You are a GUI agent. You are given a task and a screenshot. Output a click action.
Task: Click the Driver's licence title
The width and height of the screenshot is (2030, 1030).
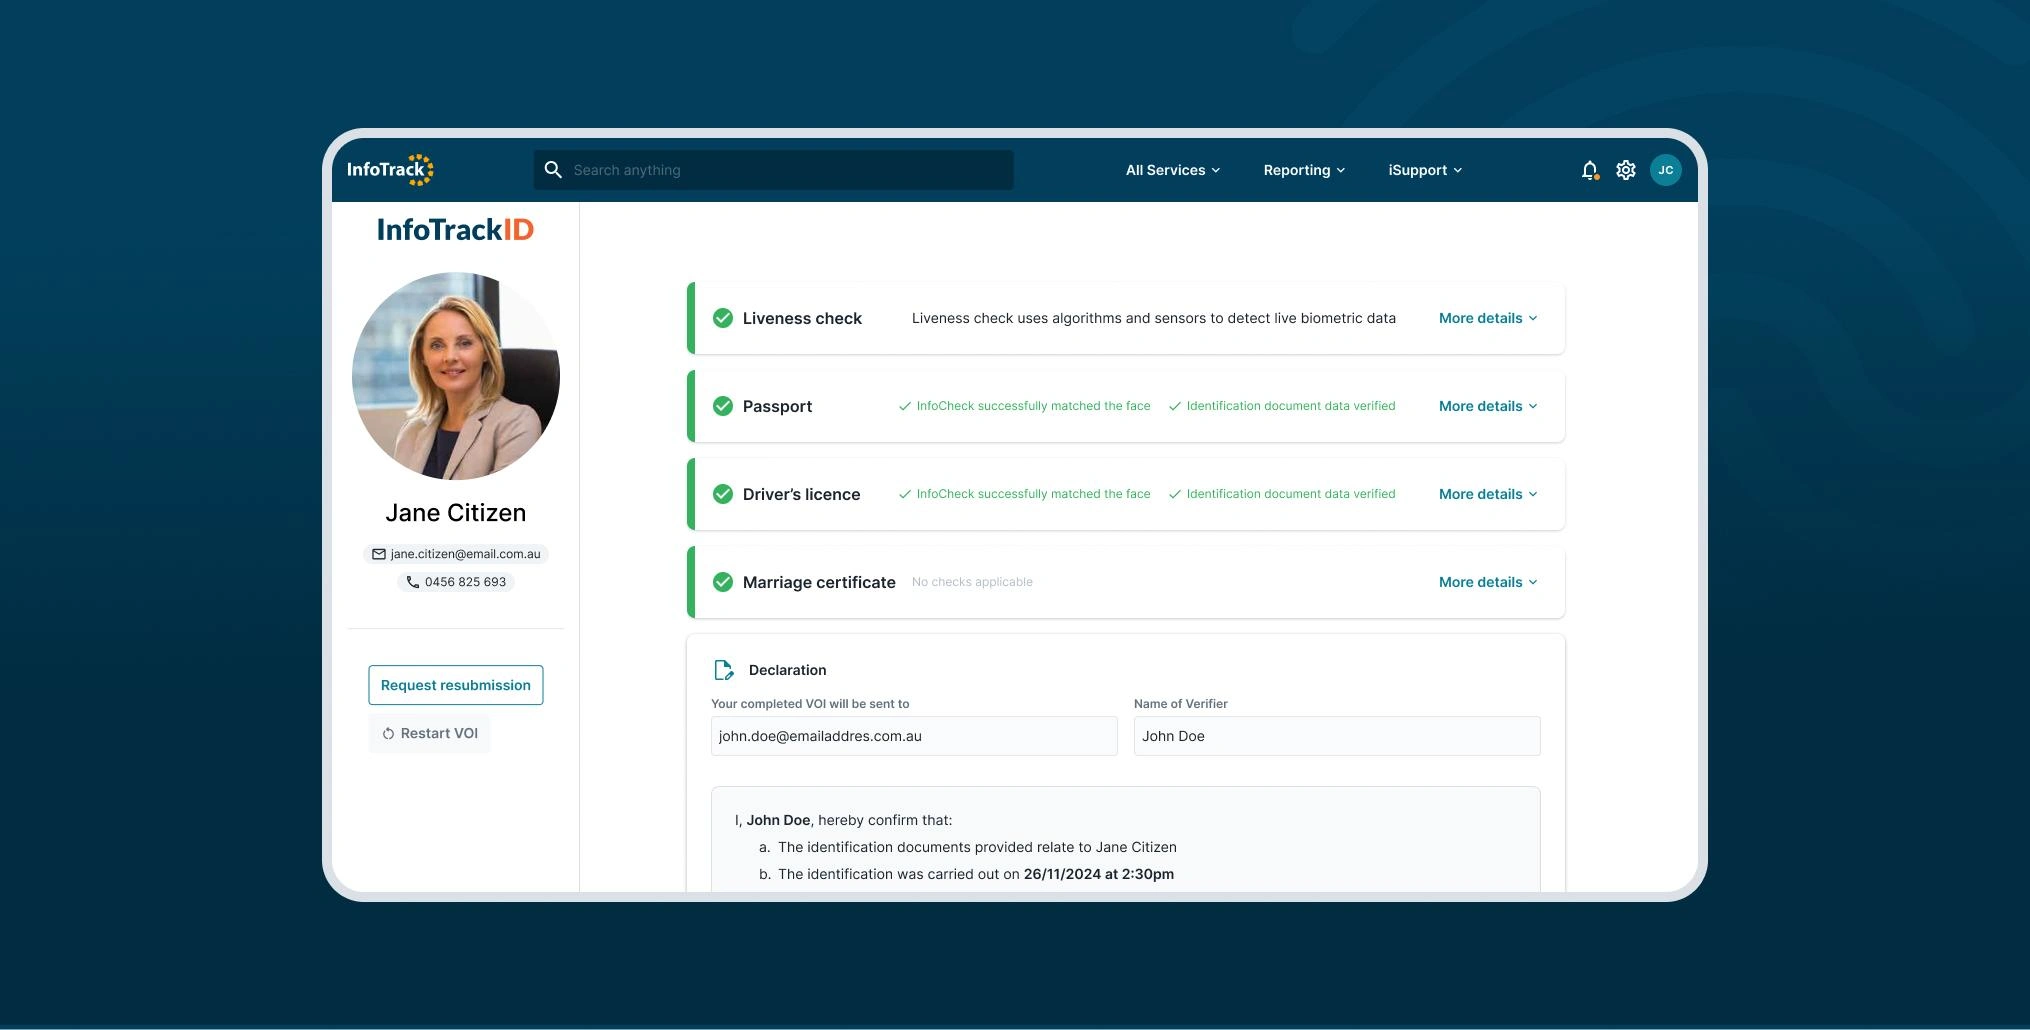(801, 494)
